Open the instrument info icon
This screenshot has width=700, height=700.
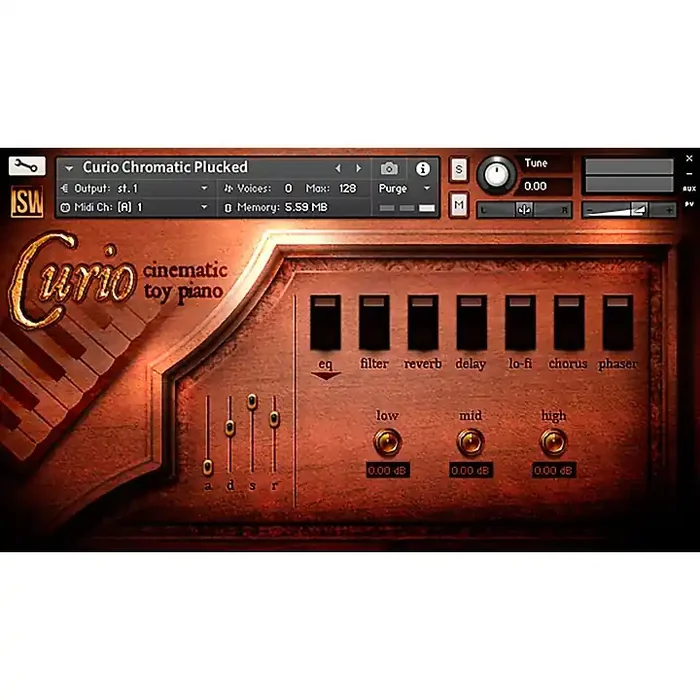423,168
